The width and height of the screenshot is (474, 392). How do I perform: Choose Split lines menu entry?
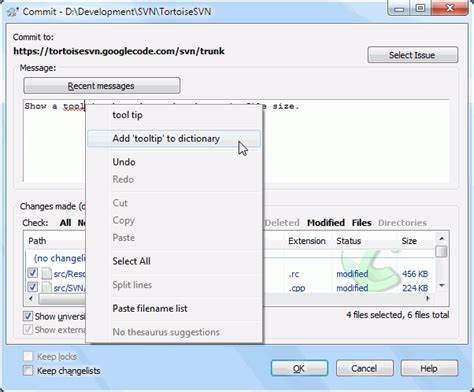click(174, 285)
